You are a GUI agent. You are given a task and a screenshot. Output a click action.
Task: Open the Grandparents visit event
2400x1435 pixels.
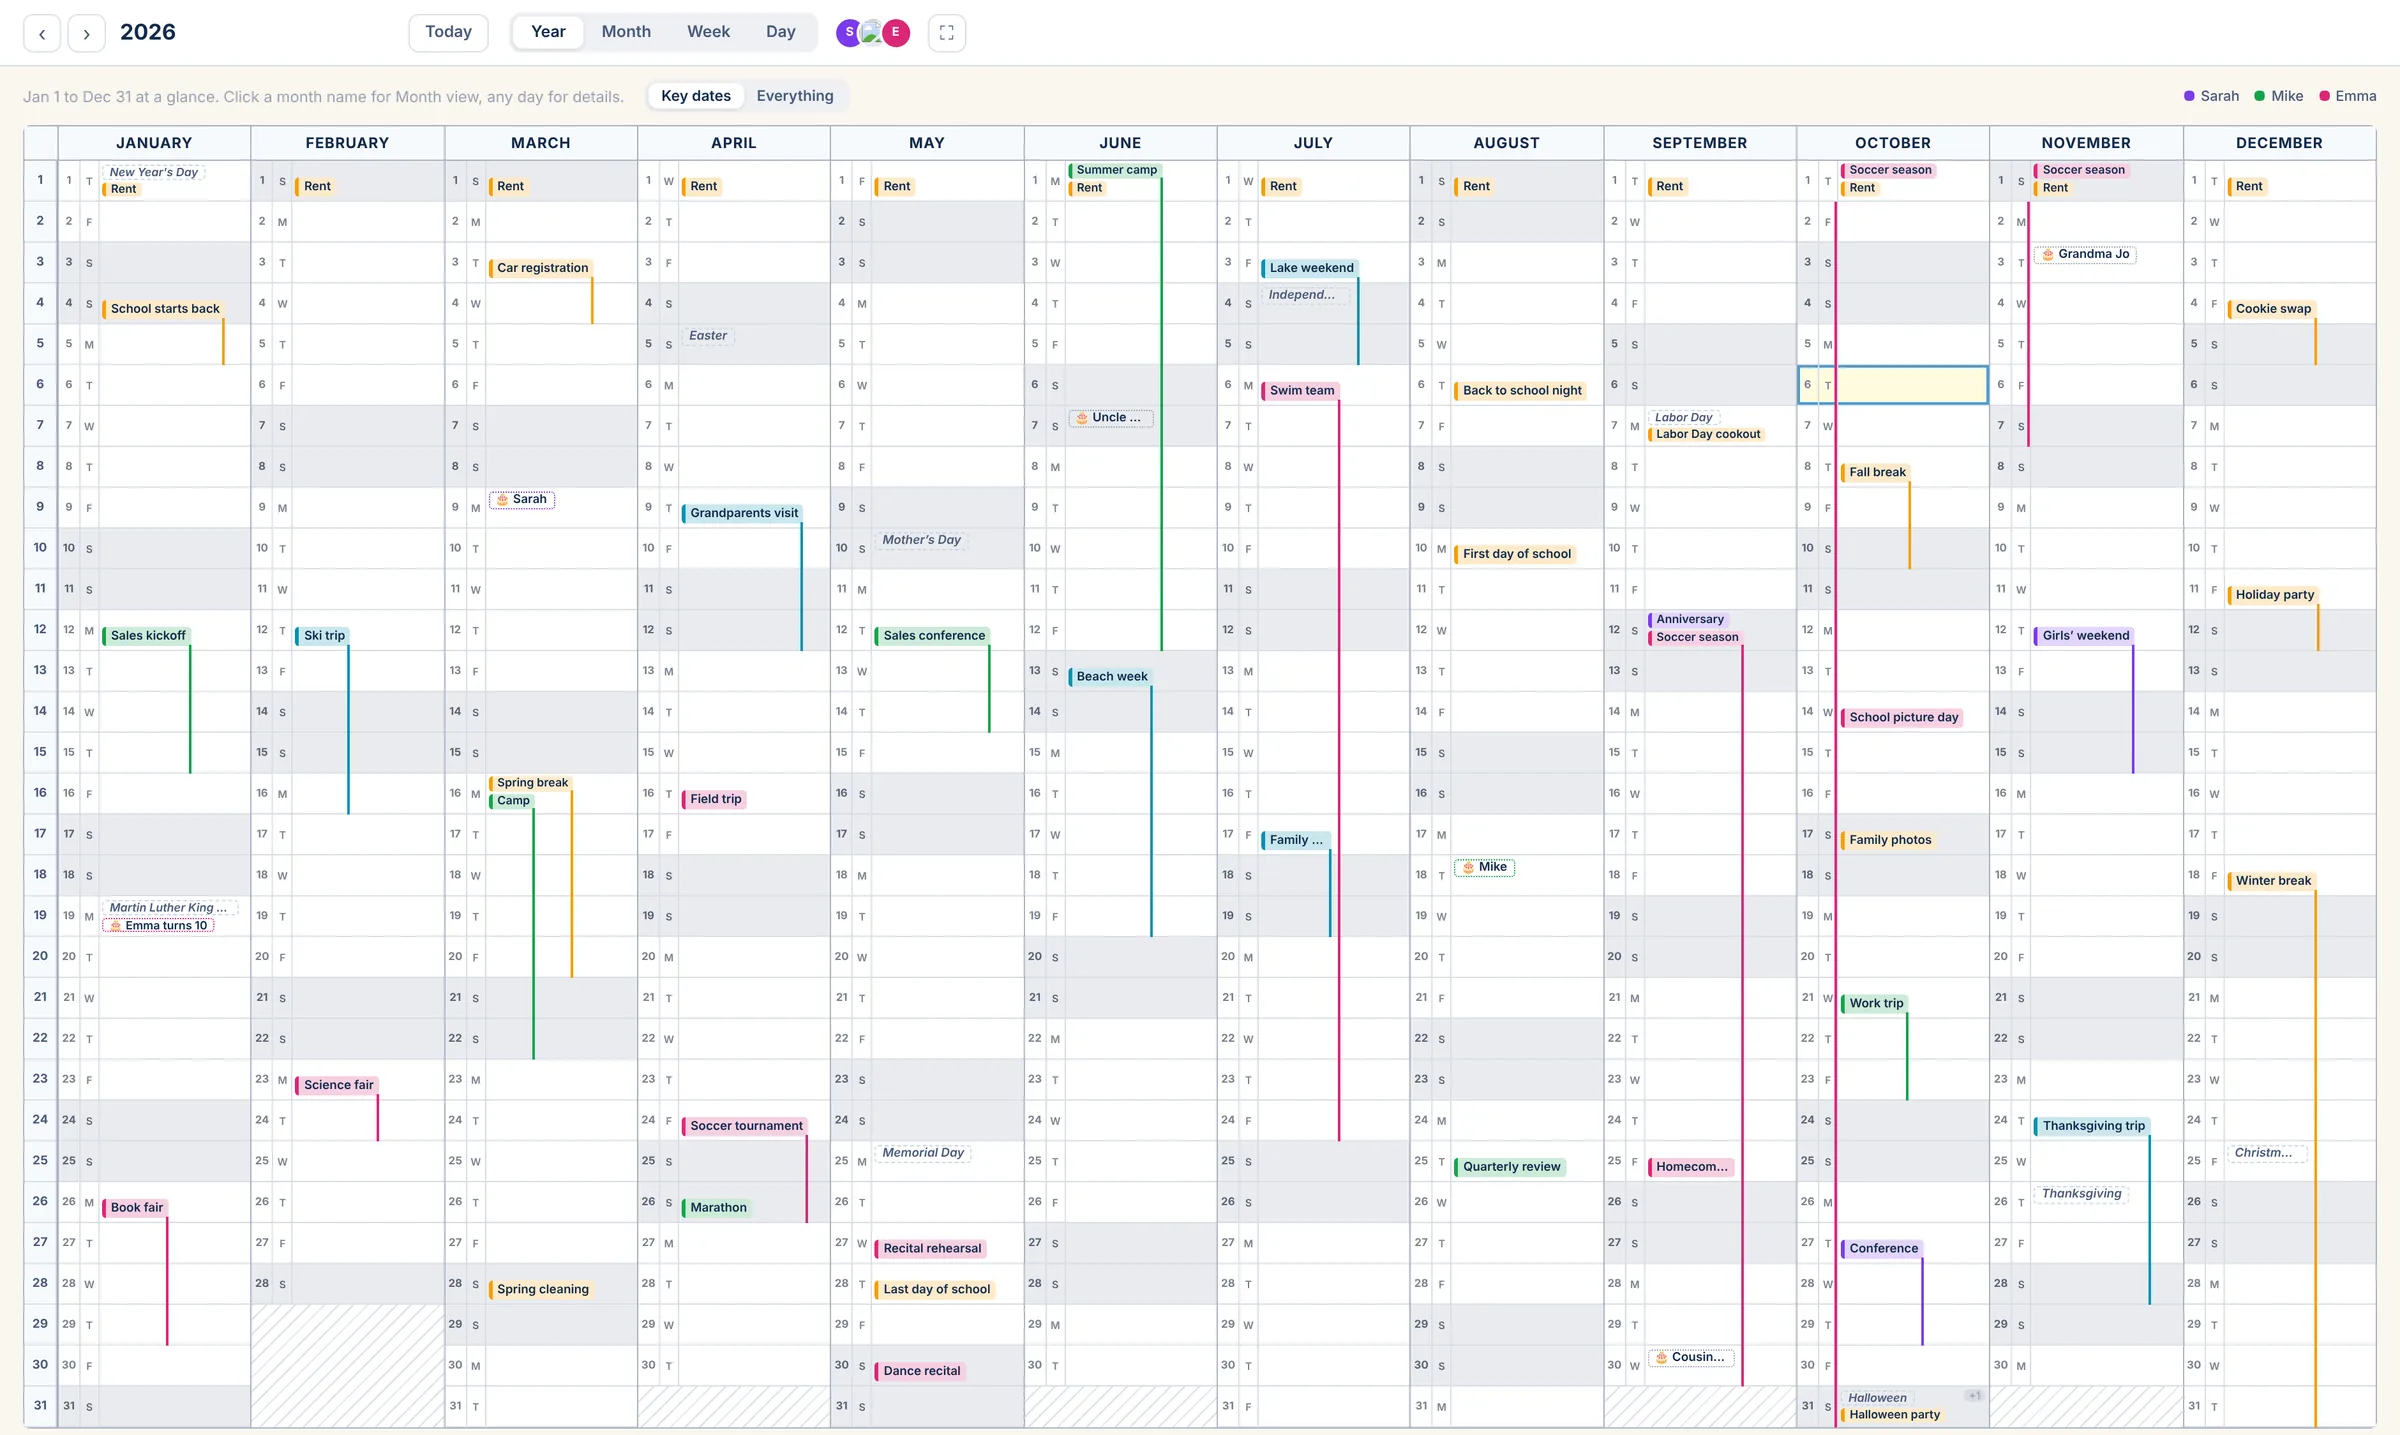click(x=742, y=513)
